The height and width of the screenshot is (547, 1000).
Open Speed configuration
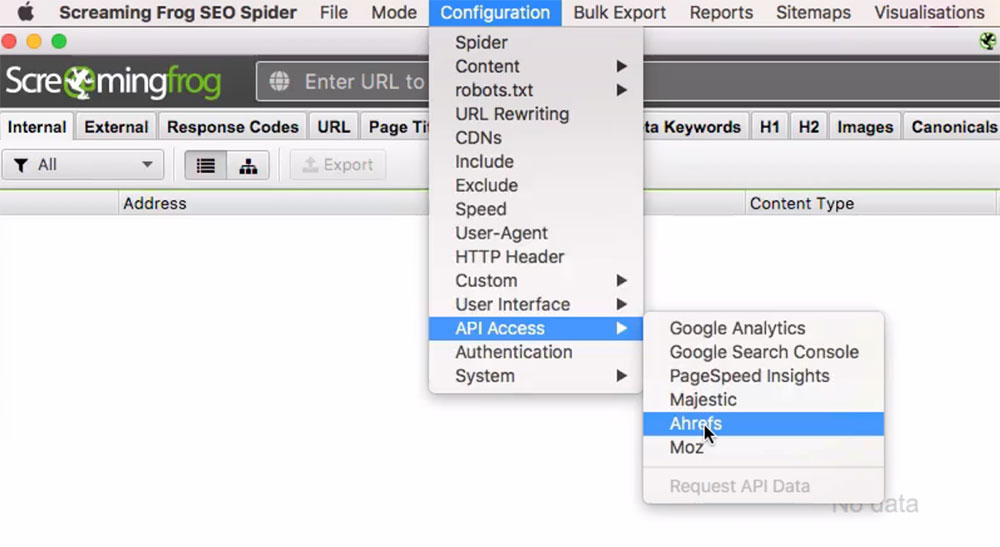536,209
